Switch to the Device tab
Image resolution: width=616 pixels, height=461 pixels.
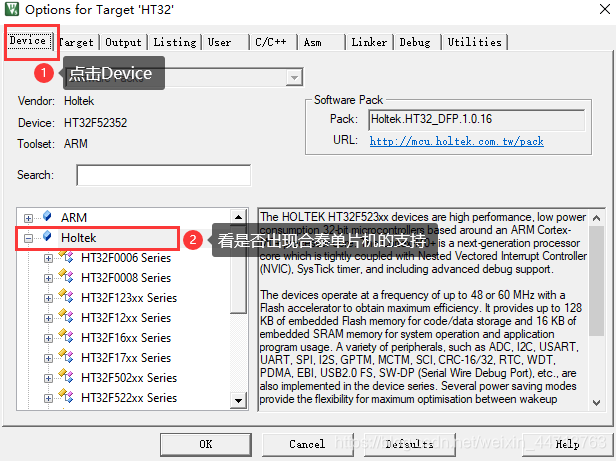[x=30, y=41]
